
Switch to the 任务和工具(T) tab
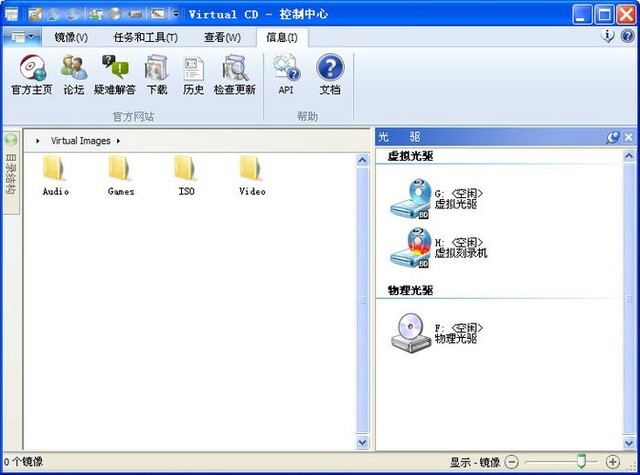(145, 37)
